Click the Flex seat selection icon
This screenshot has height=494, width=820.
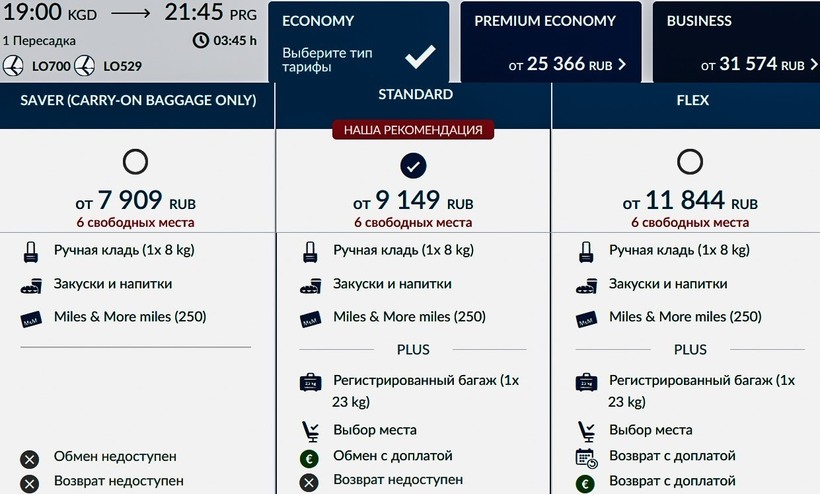click(x=586, y=431)
